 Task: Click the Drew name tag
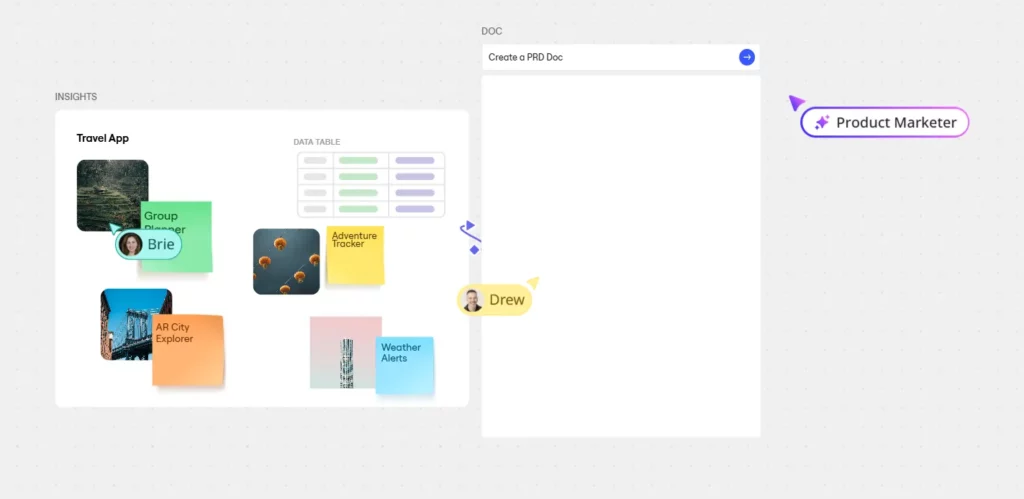(x=506, y=300)
